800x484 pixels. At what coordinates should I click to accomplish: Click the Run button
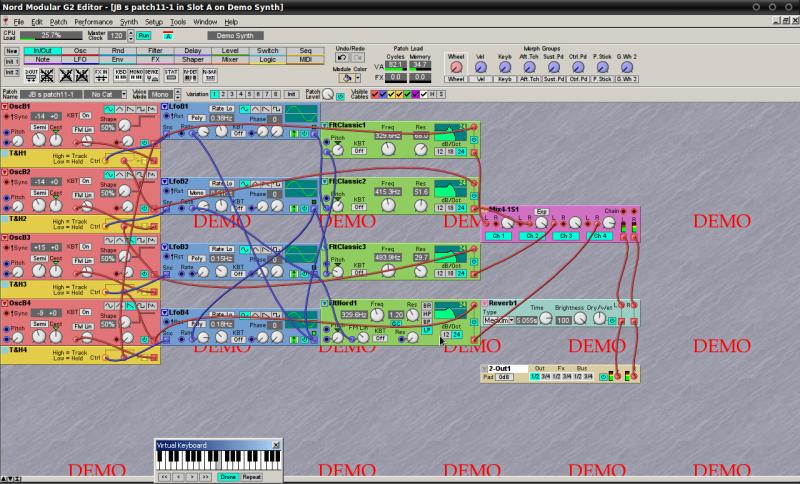tap(144, 36)
